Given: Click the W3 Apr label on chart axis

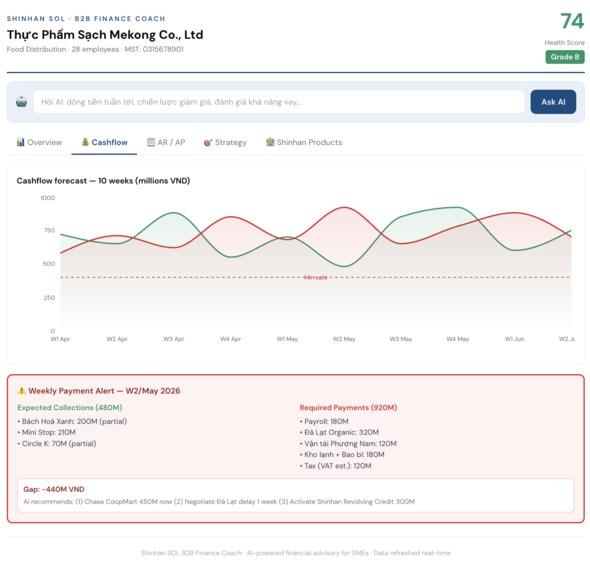Looking at the screenshot, I should tap(174, 339).
